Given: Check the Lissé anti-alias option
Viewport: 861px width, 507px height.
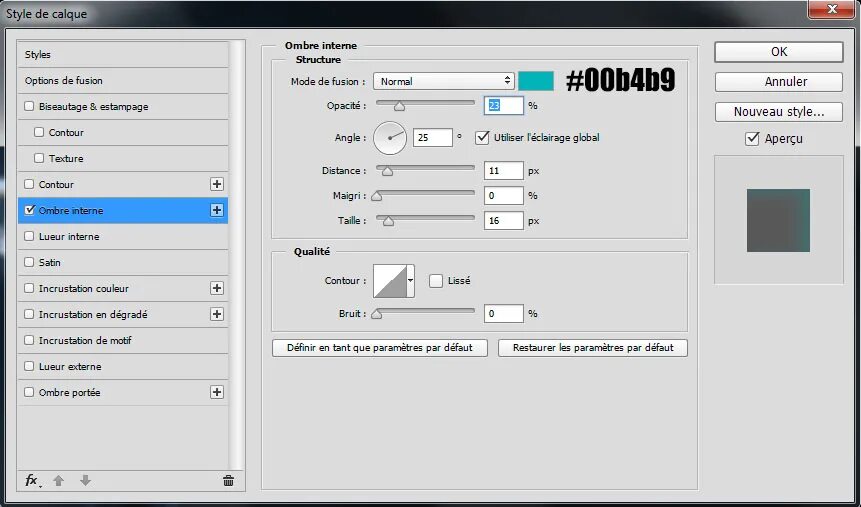Looking at the screenshot, I should (436, 281).
